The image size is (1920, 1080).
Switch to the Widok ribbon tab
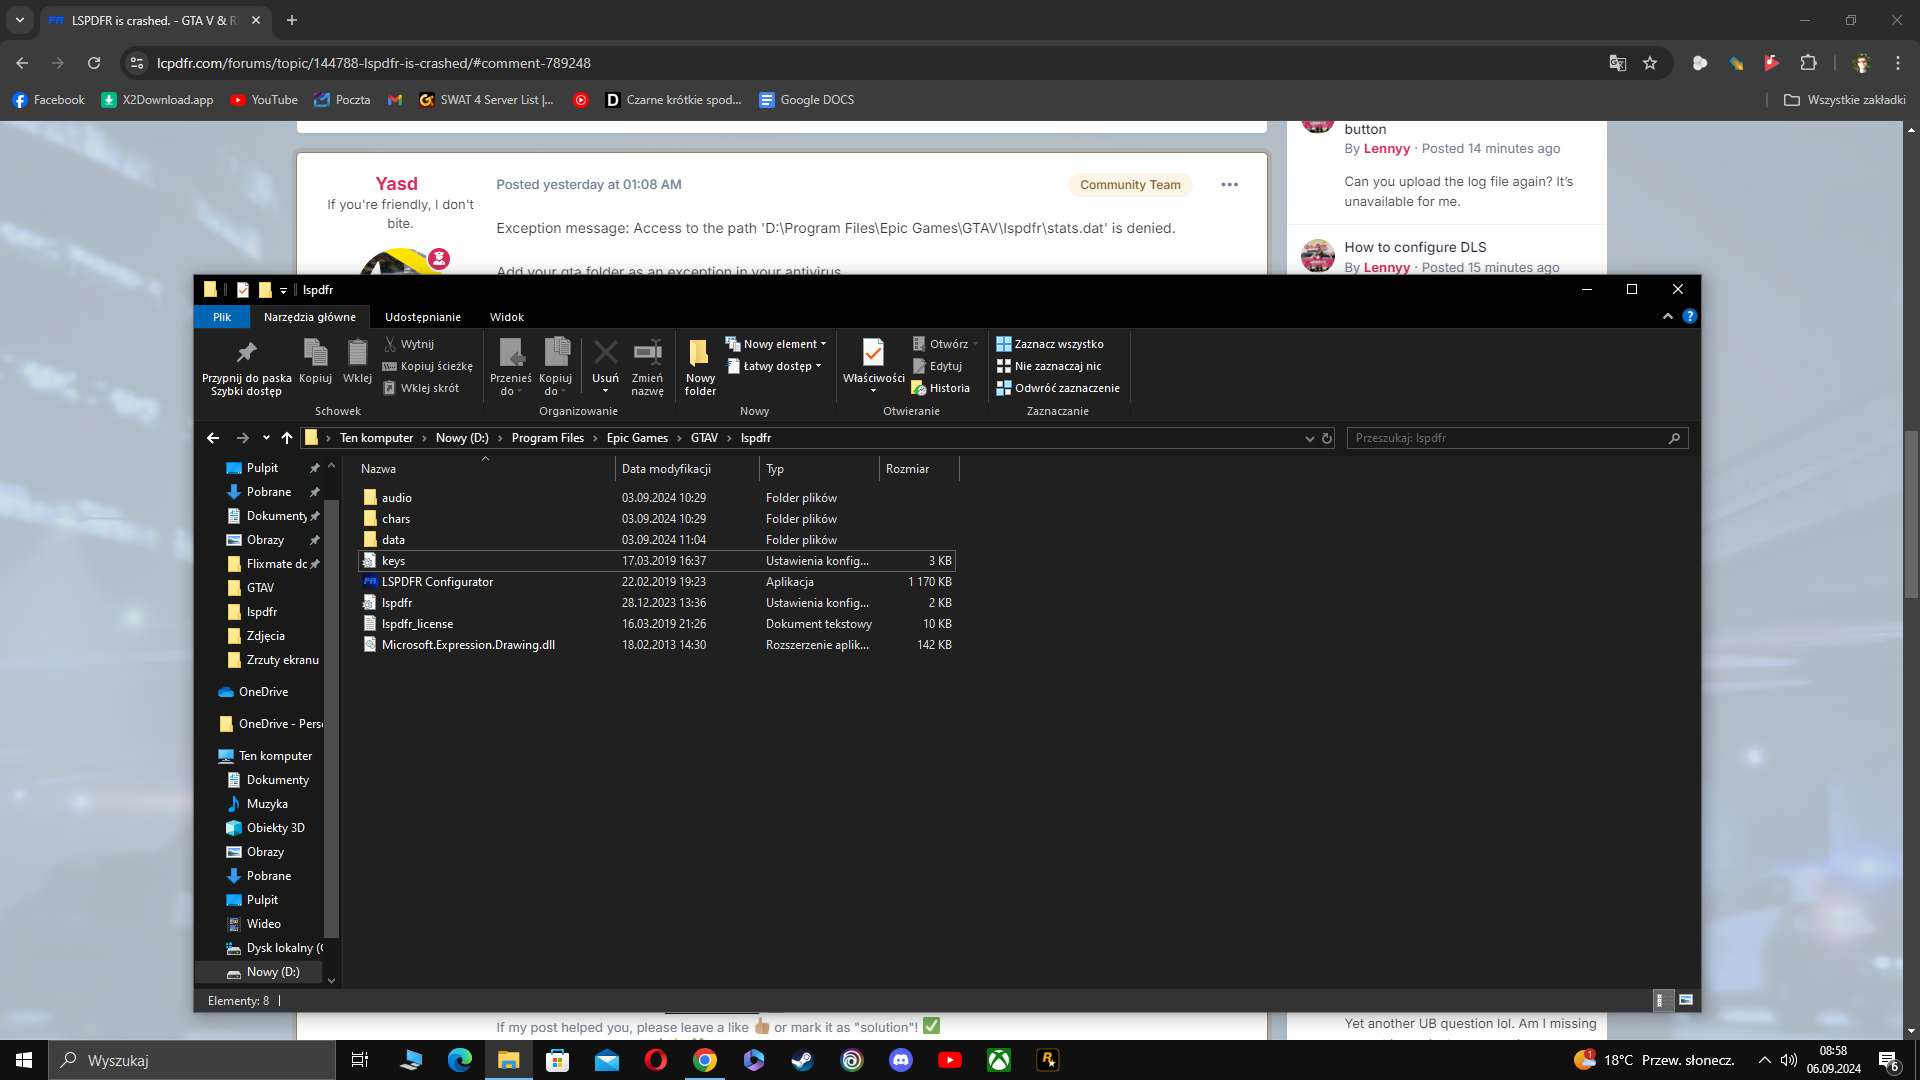coord(506,317)
